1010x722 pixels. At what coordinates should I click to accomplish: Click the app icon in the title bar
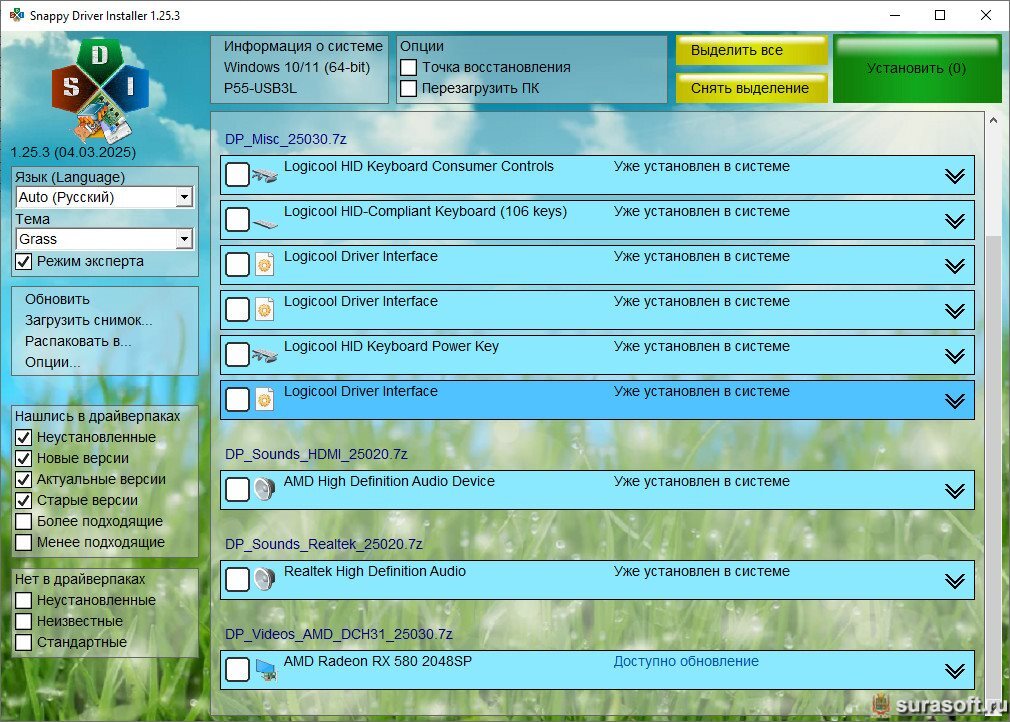16,15
